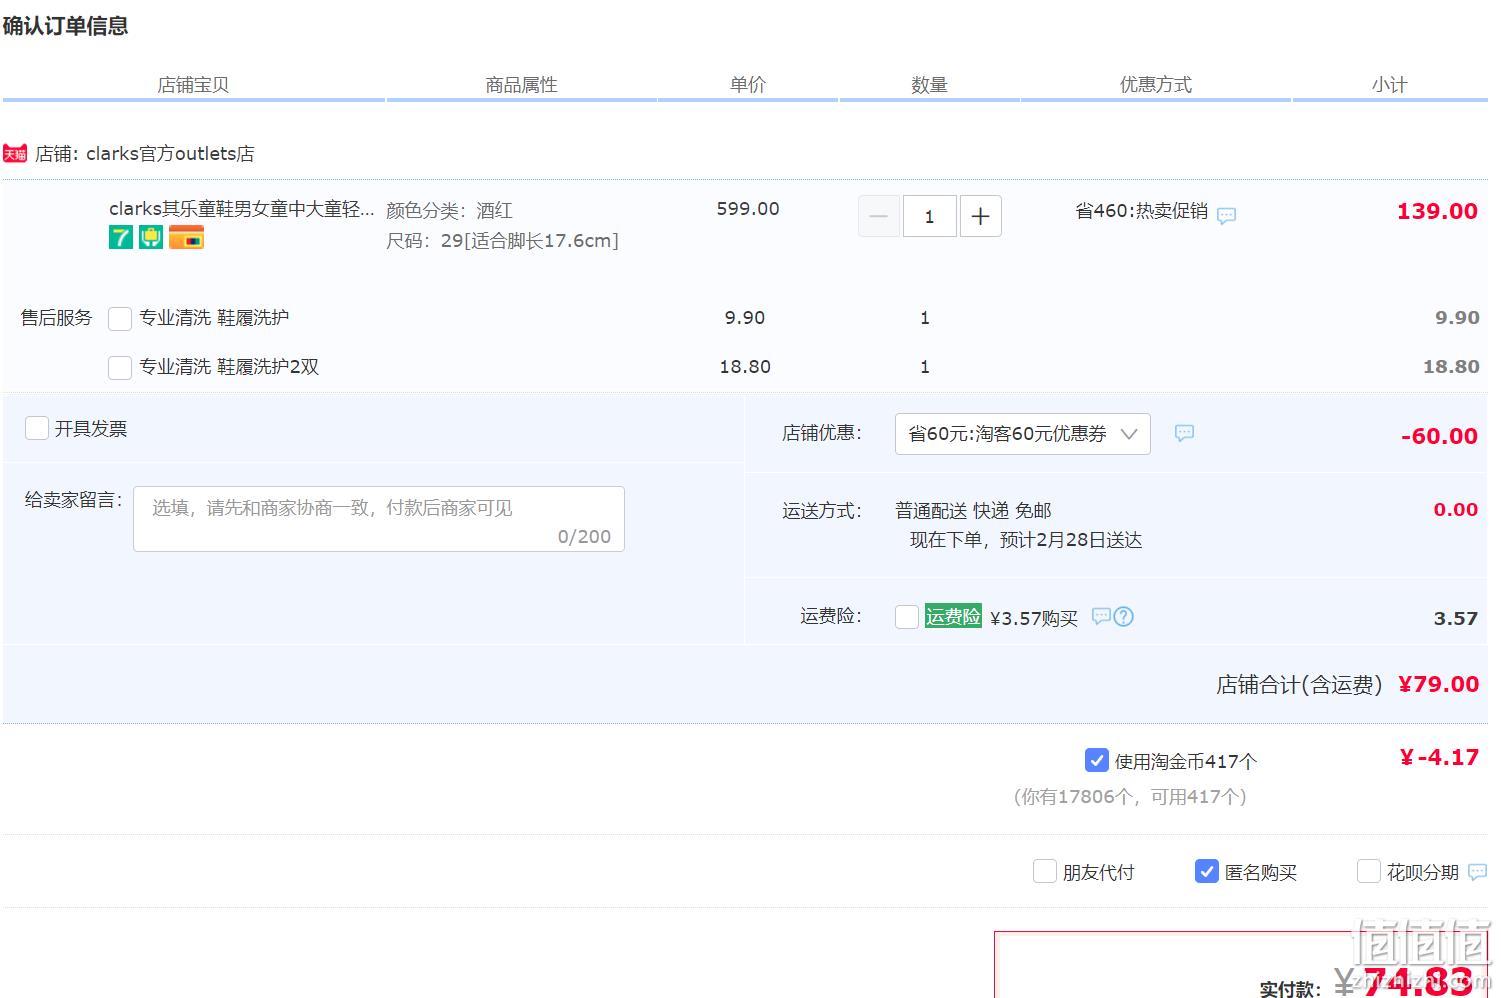
Task: Click the 单价 column header
Action: (x=748, y=85)
